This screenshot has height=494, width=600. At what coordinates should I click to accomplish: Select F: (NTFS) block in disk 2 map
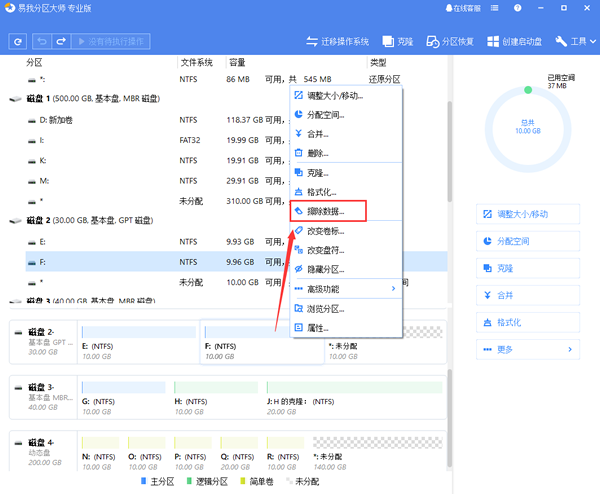point(262,342)
